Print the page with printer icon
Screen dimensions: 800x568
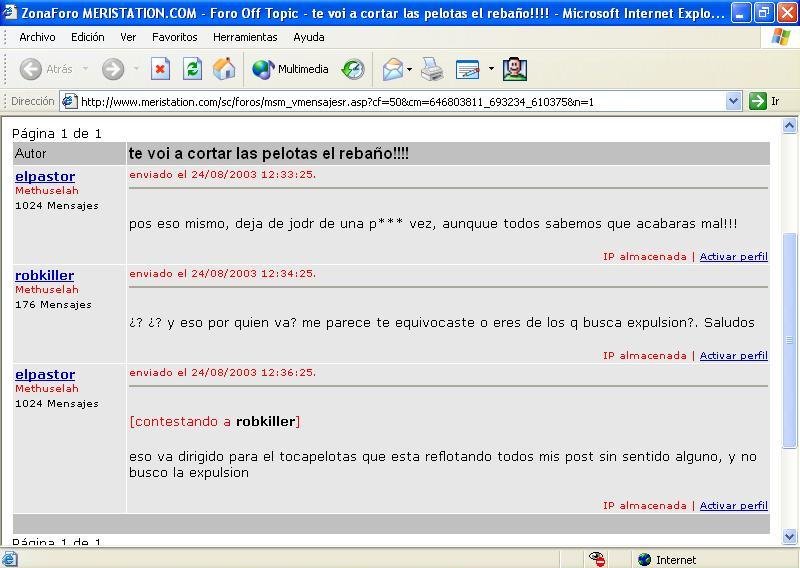(x=432, y=69)
